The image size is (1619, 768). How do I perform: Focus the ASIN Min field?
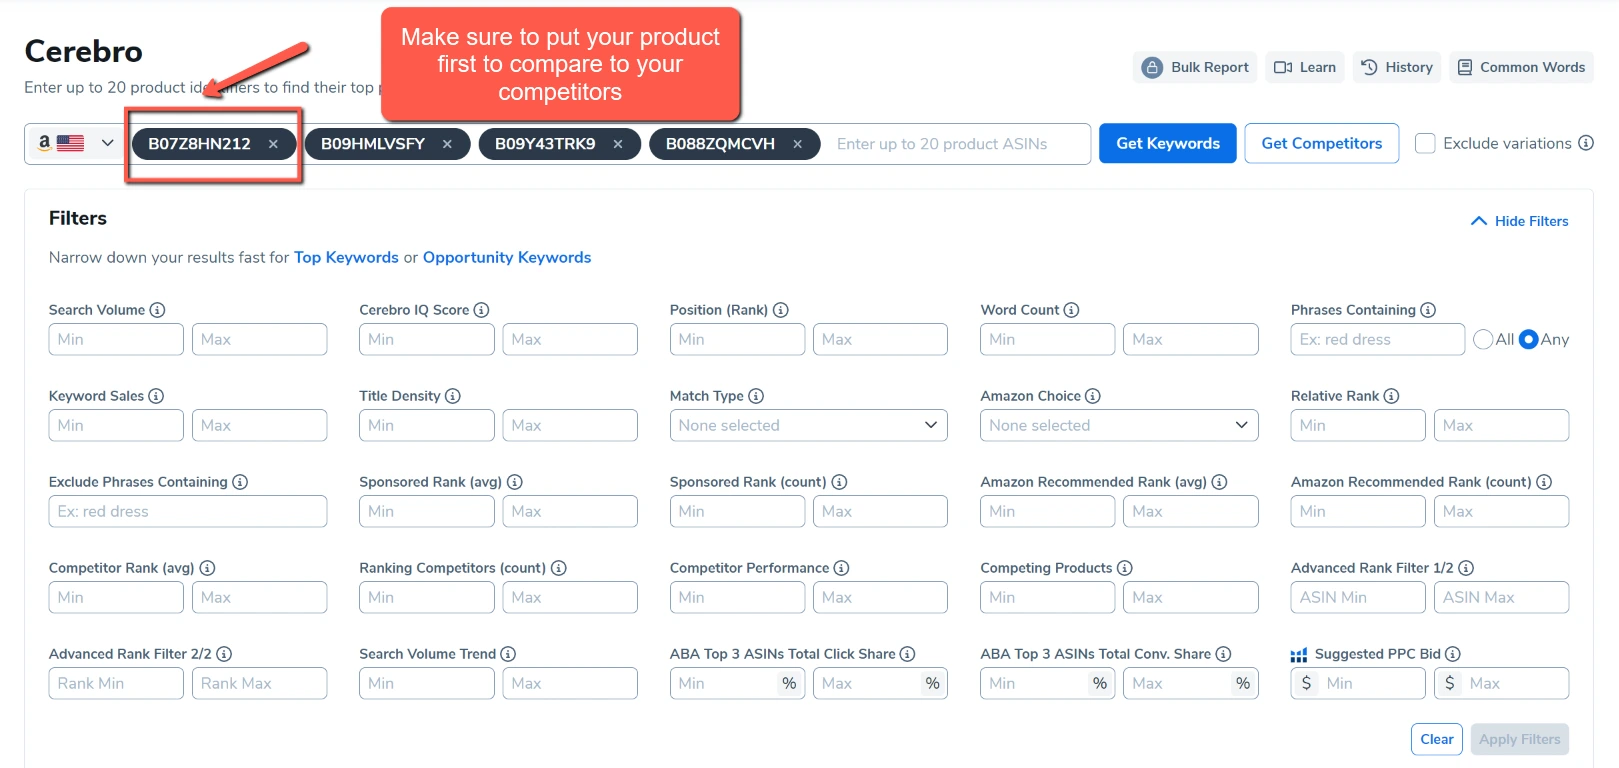point(1358,597)
